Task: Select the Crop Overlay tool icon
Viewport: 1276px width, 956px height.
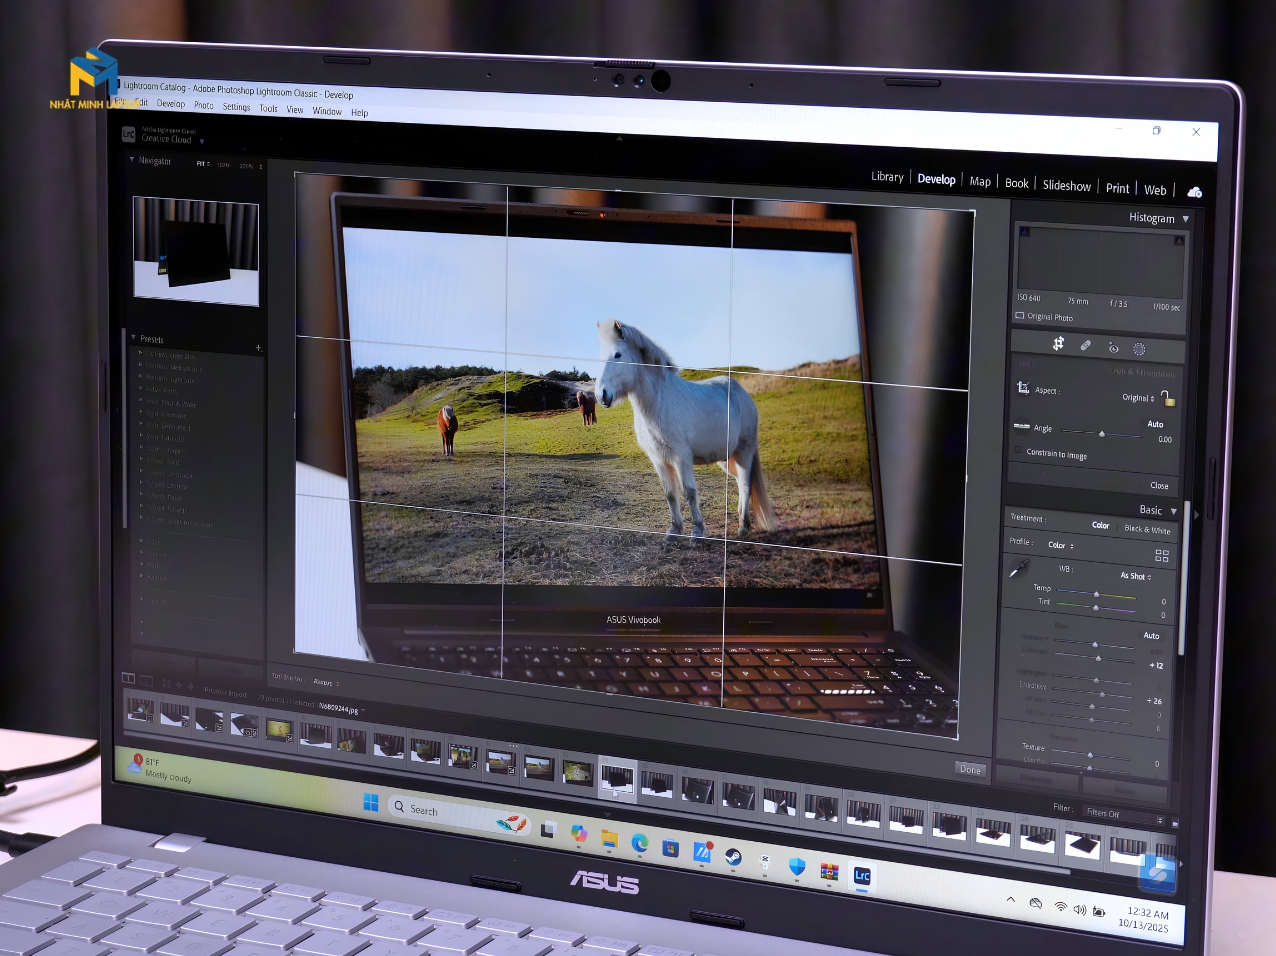Action: 1058,344
